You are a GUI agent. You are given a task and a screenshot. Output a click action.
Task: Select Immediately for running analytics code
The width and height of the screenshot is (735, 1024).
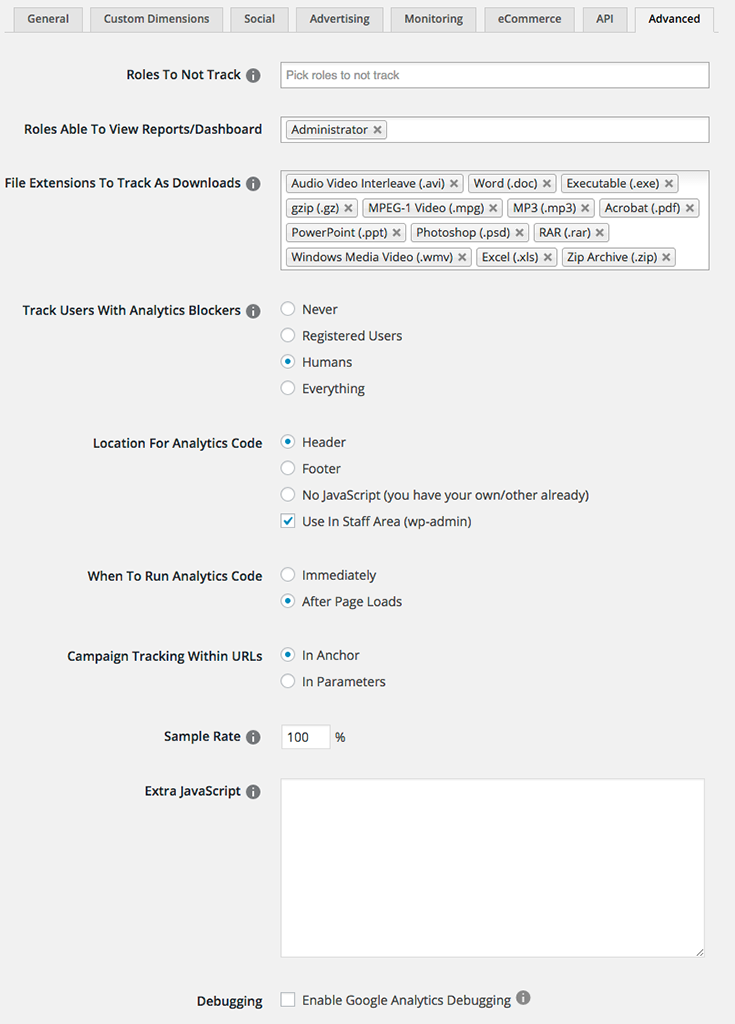pos(288,575)
